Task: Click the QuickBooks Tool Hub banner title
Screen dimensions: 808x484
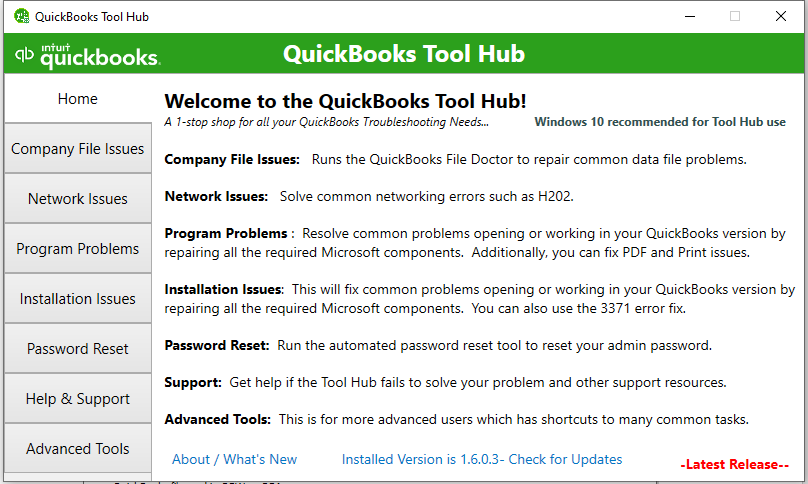Action: click(x=404, y=54)
